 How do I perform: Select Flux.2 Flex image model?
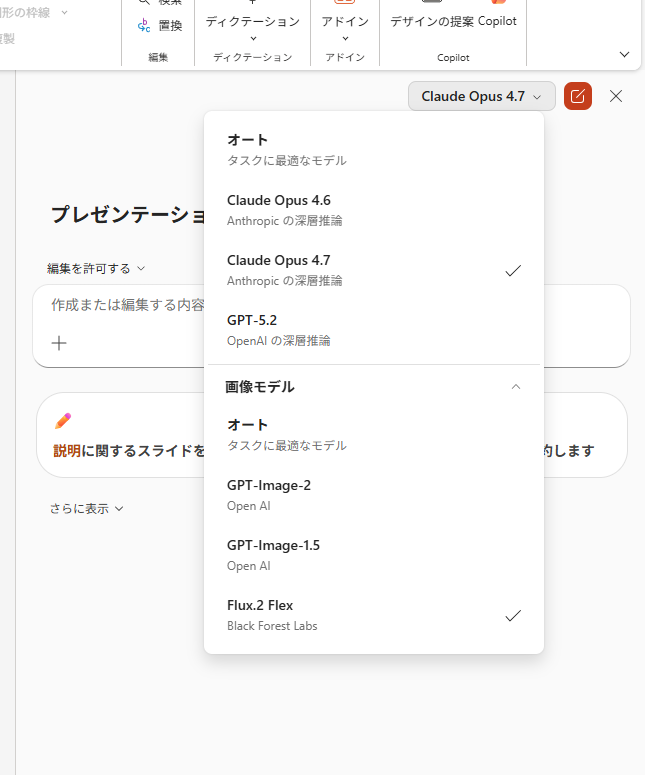tap(374, 615)
